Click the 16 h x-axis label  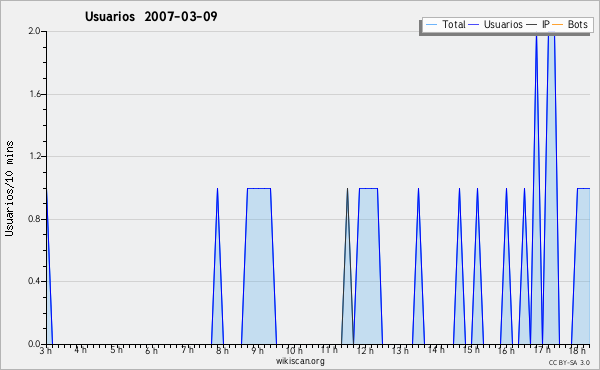point(506,350)
